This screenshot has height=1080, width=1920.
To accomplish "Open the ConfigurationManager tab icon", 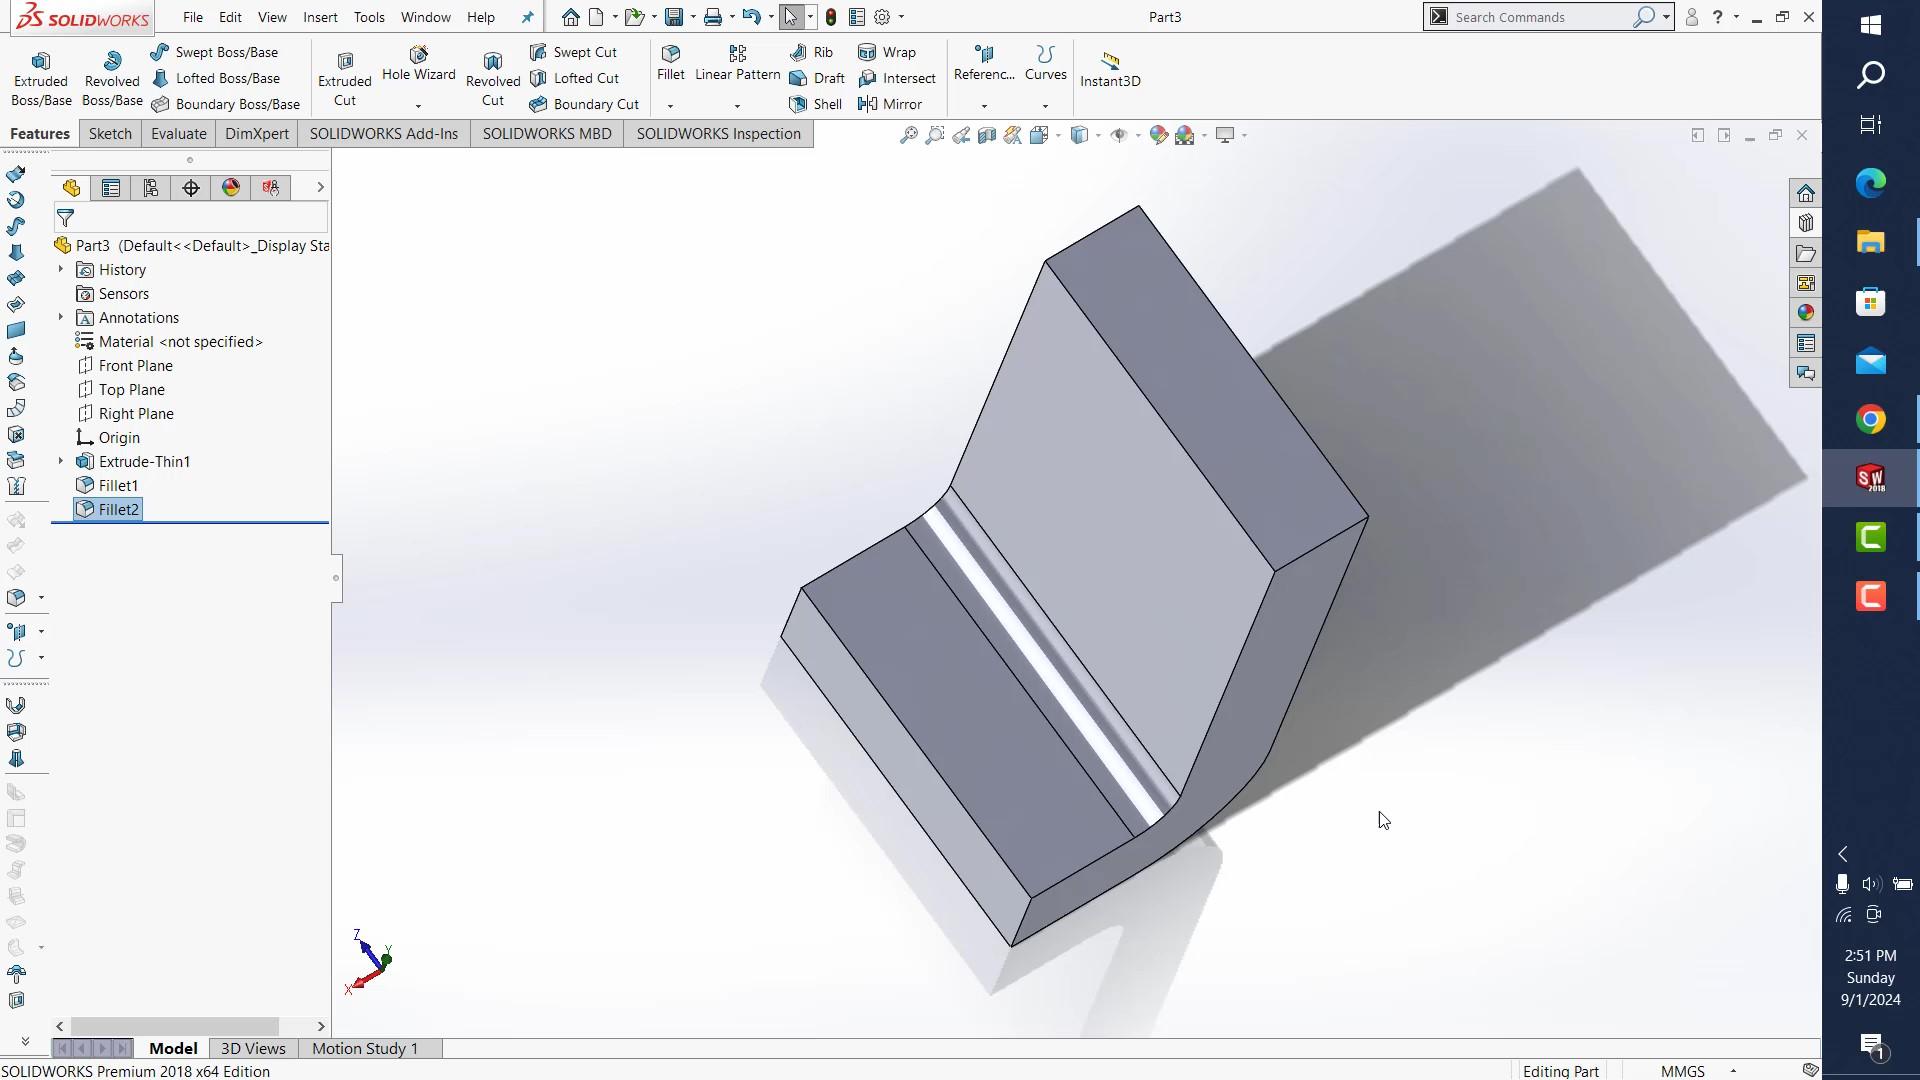I will tap(151, 188).
